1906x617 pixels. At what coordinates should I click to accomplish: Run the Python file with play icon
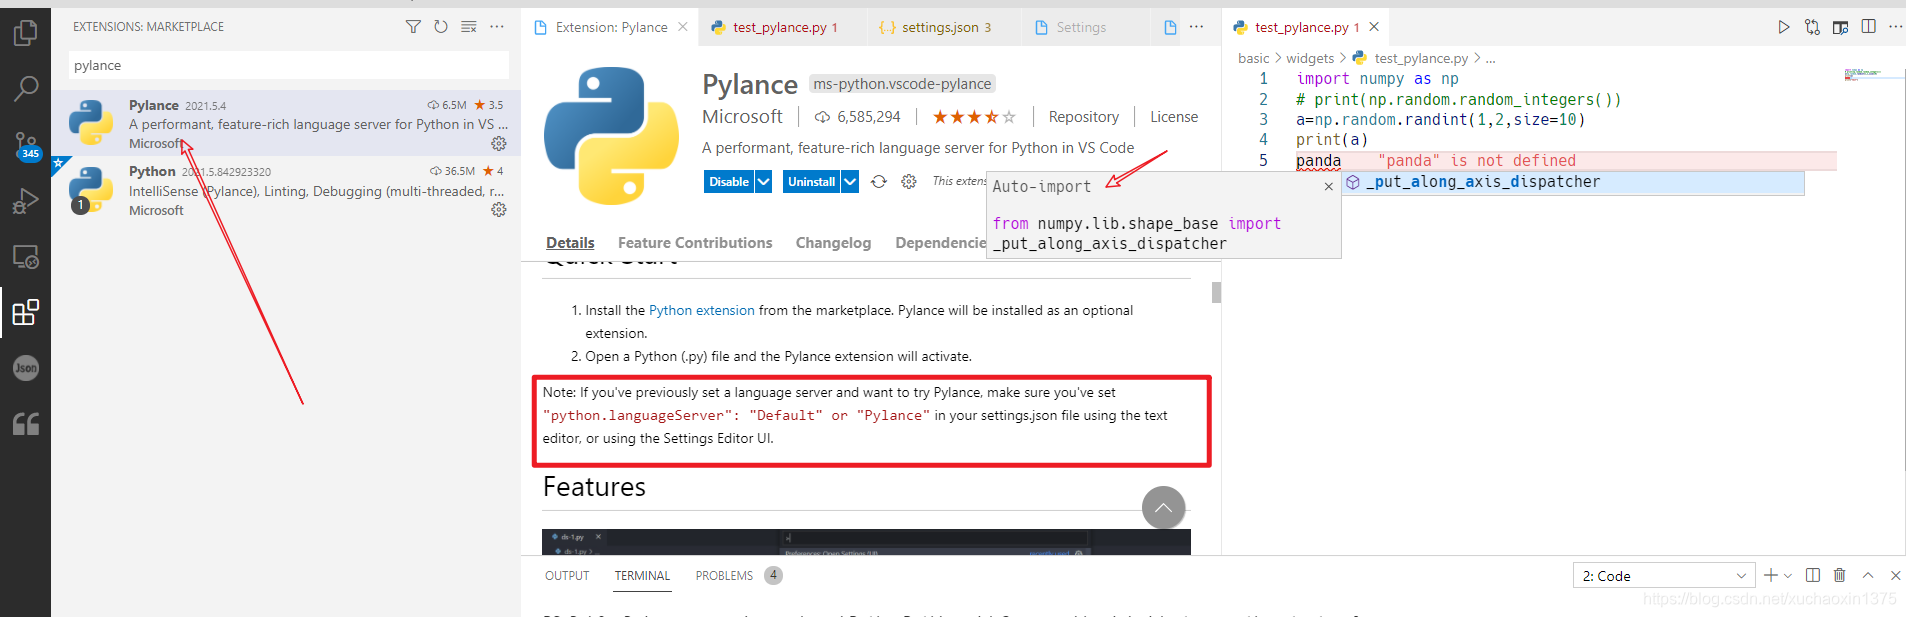[x=1783, y=27]
